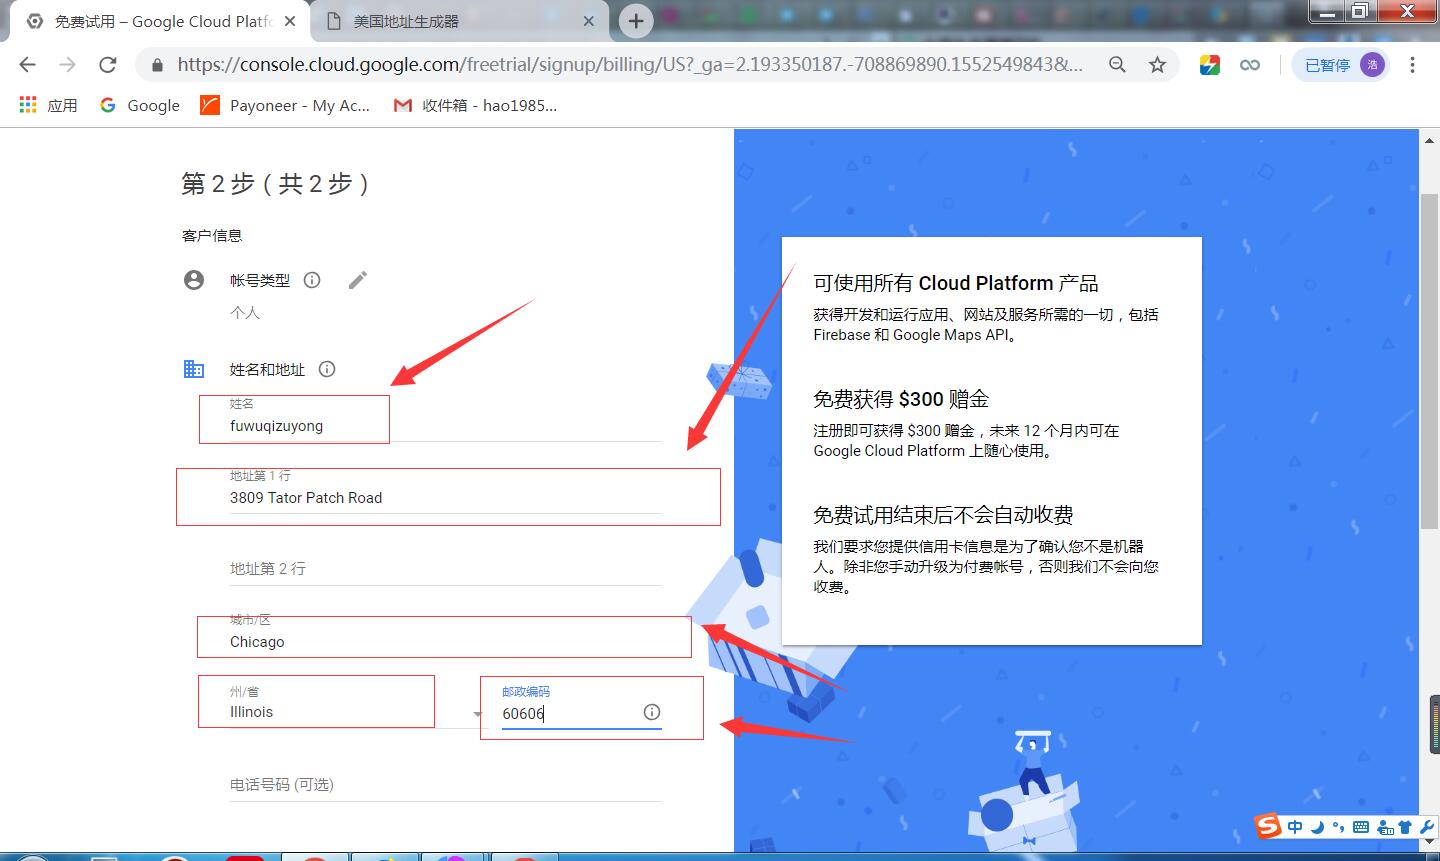Viewport: 1440px width, 861px height.
Task: Toggle punctuation mode on the Sogou bar
Action: click(1338, 827)
